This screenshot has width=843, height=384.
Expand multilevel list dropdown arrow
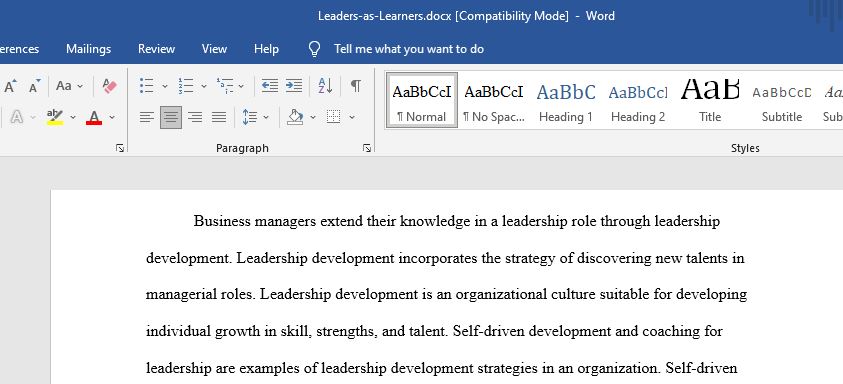point(241,86)
